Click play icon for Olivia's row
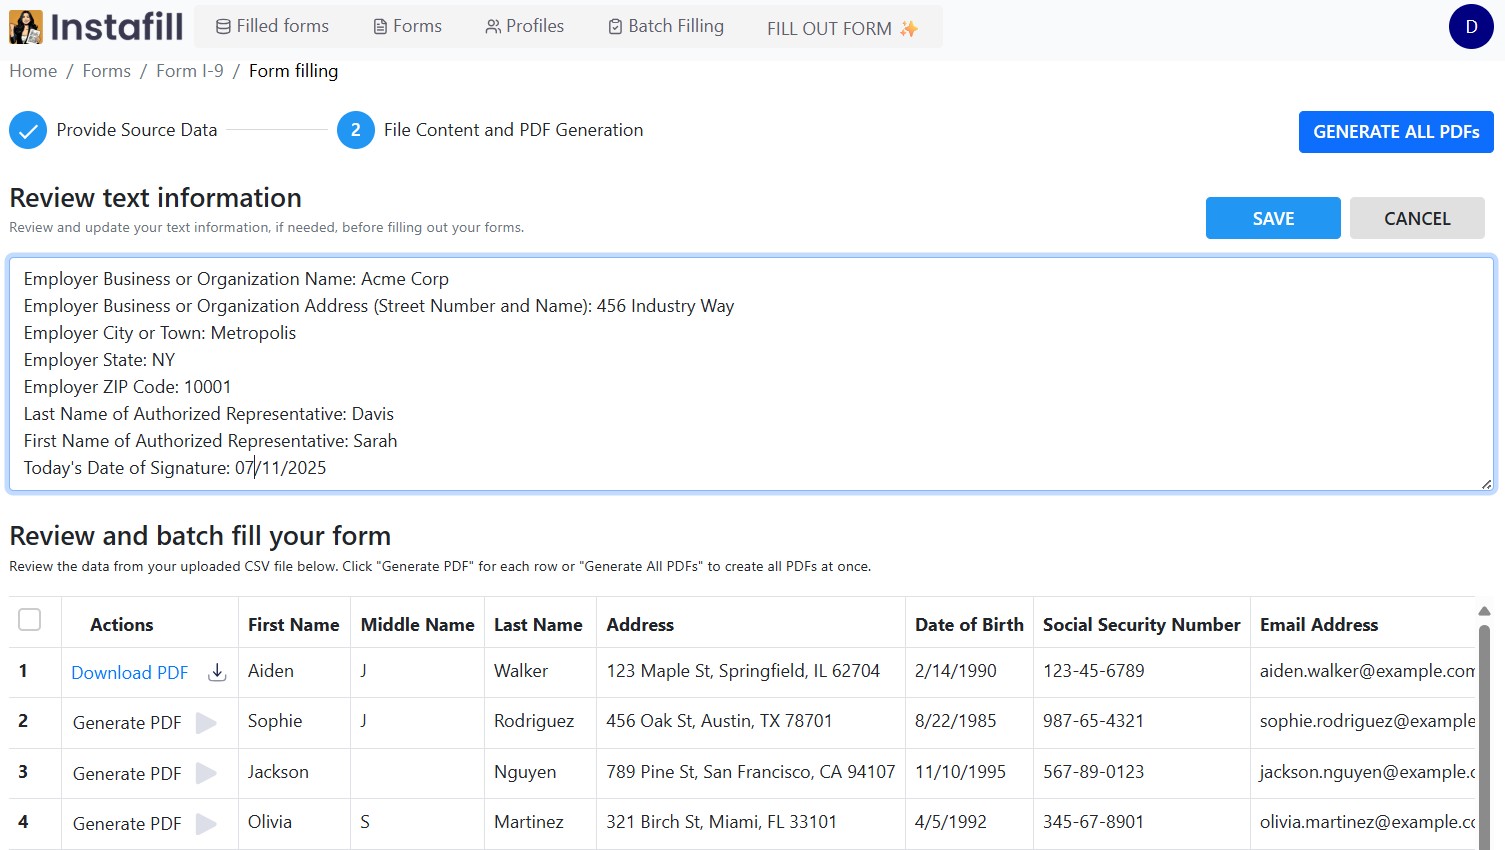This screenshot has width=1505, height=850. click(x=206, y=824)
